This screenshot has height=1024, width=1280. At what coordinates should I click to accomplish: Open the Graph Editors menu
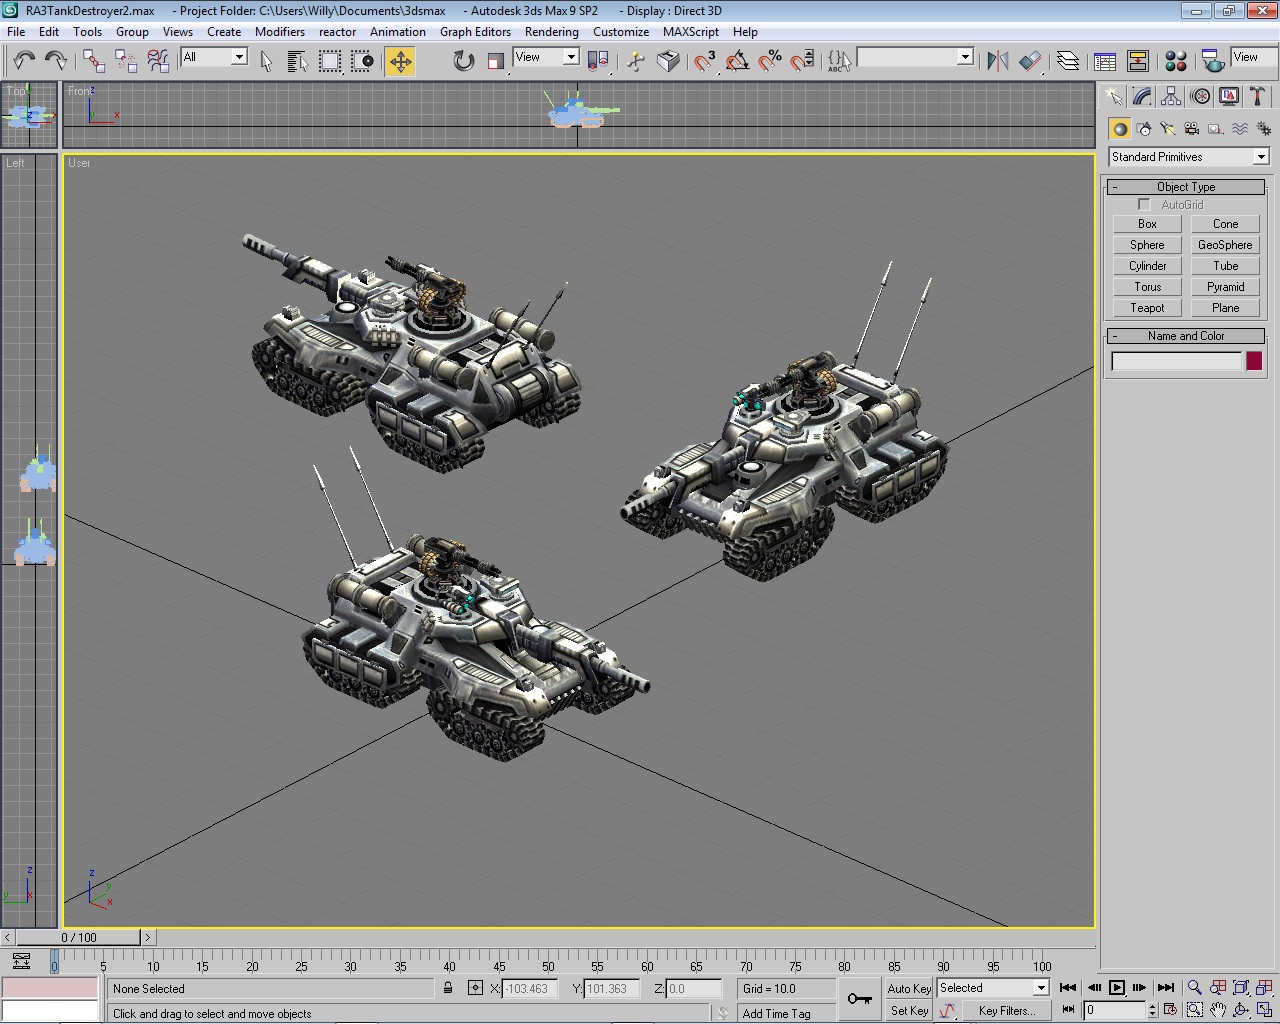[475, 32]
